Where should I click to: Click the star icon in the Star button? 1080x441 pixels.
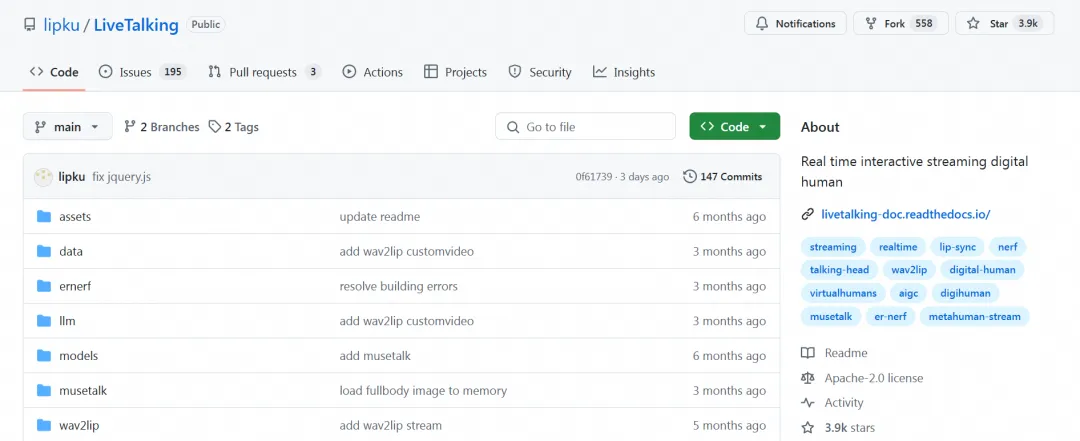[973, 23]
